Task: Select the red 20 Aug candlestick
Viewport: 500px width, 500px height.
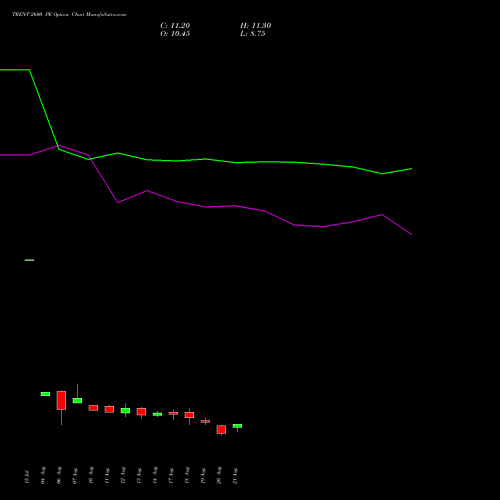Action: tap(221, 429)
